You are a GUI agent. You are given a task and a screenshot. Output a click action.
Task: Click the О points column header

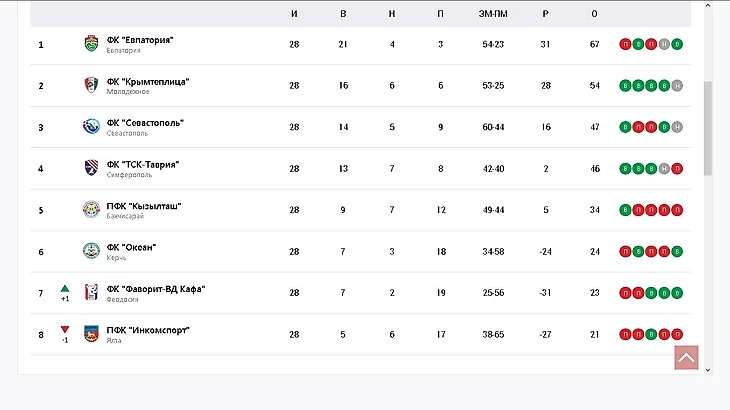(594, 13)
